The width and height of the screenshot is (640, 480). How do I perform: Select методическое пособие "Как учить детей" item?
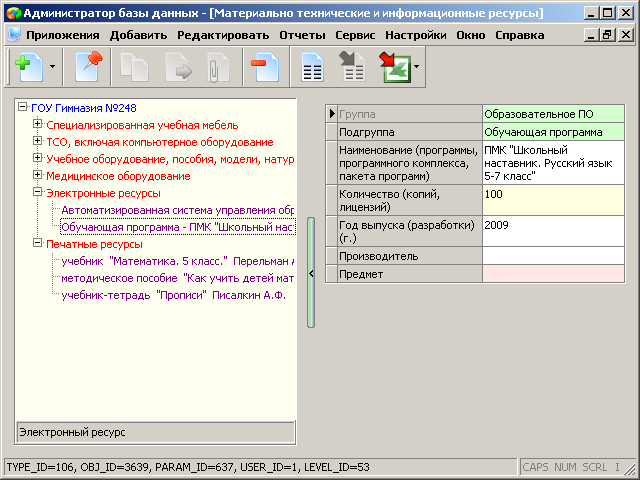pos(178,278)
